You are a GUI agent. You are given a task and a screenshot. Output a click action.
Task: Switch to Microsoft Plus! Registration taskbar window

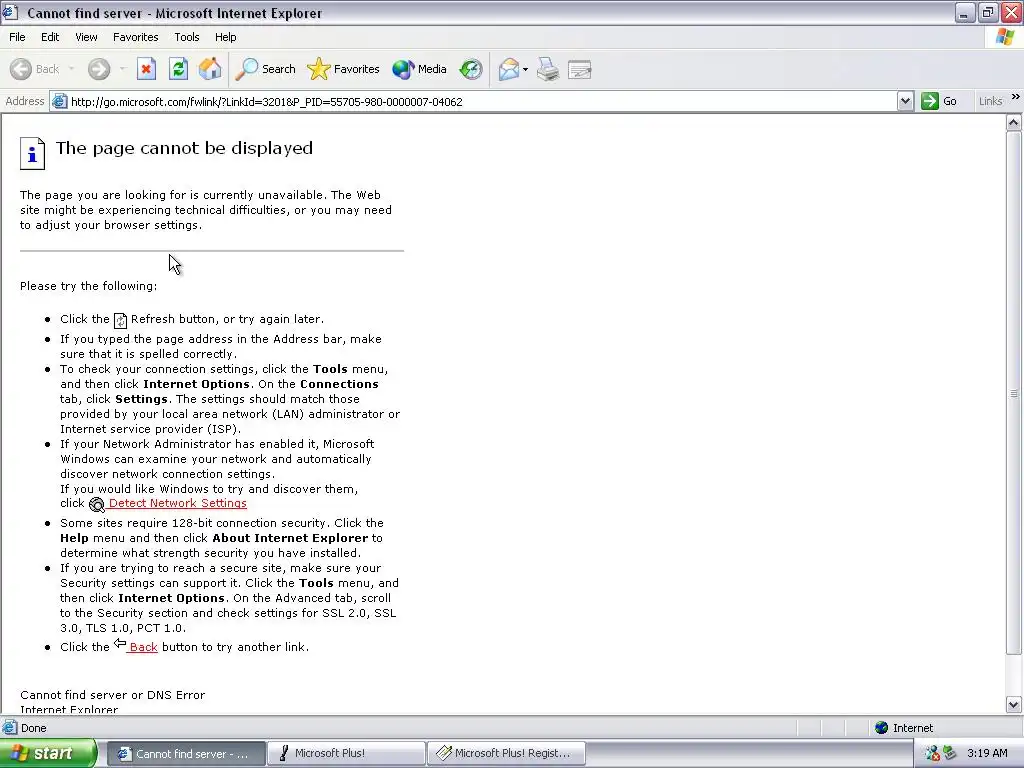coord(506,753)
